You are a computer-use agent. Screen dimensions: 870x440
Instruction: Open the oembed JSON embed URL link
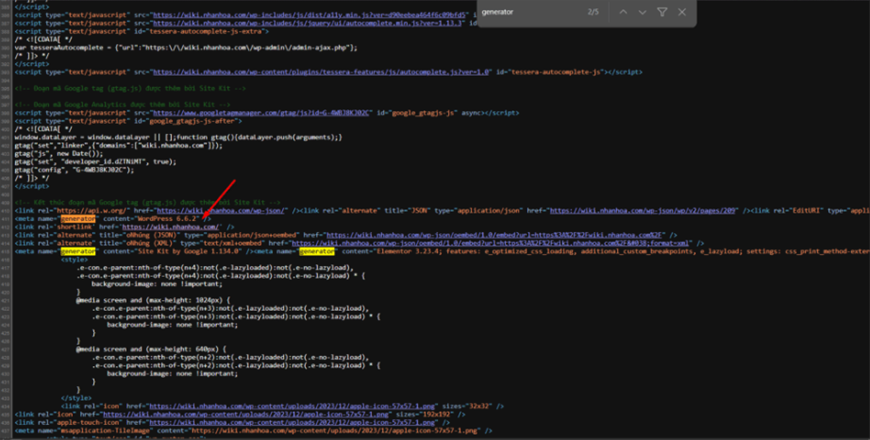(495, 235)
